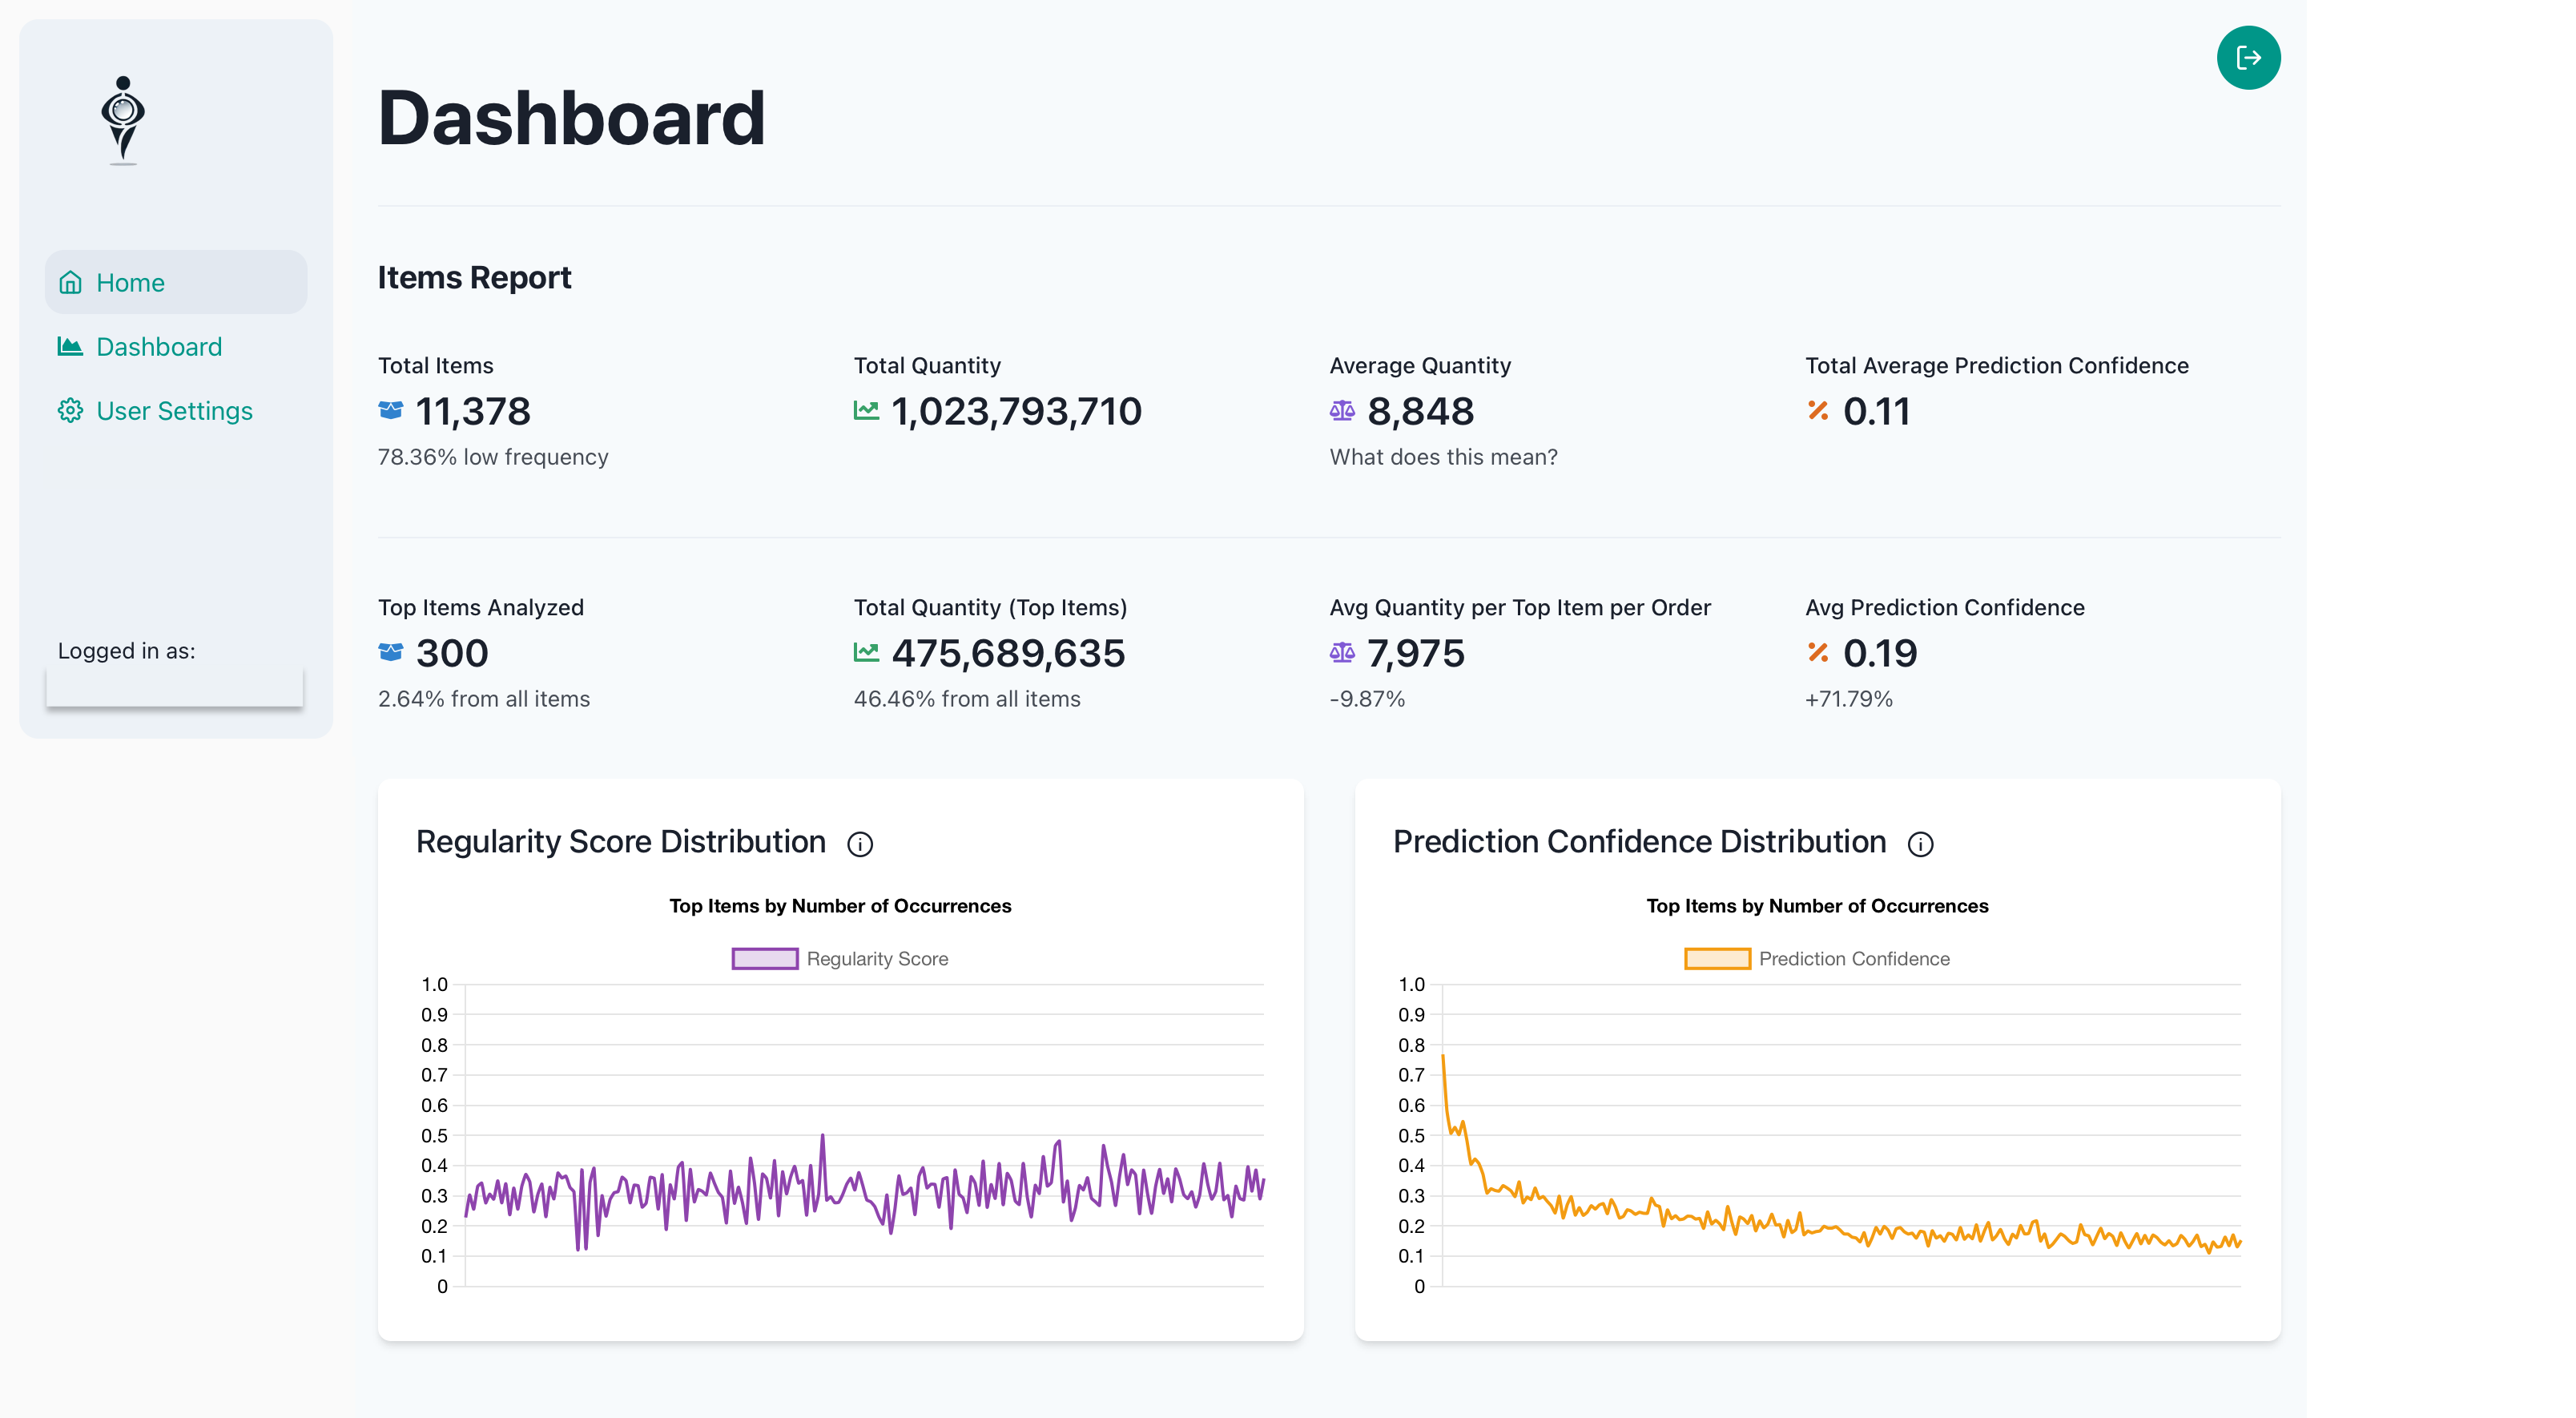
Task: Click the teal logout button
Action: [x=2248, y=58]
